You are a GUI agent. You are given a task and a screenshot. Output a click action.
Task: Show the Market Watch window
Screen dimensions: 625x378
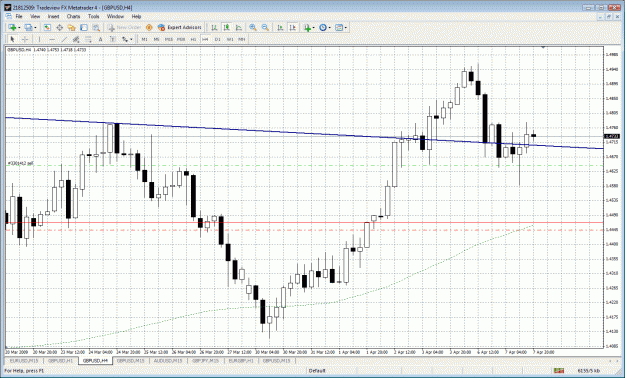[47, 28]
